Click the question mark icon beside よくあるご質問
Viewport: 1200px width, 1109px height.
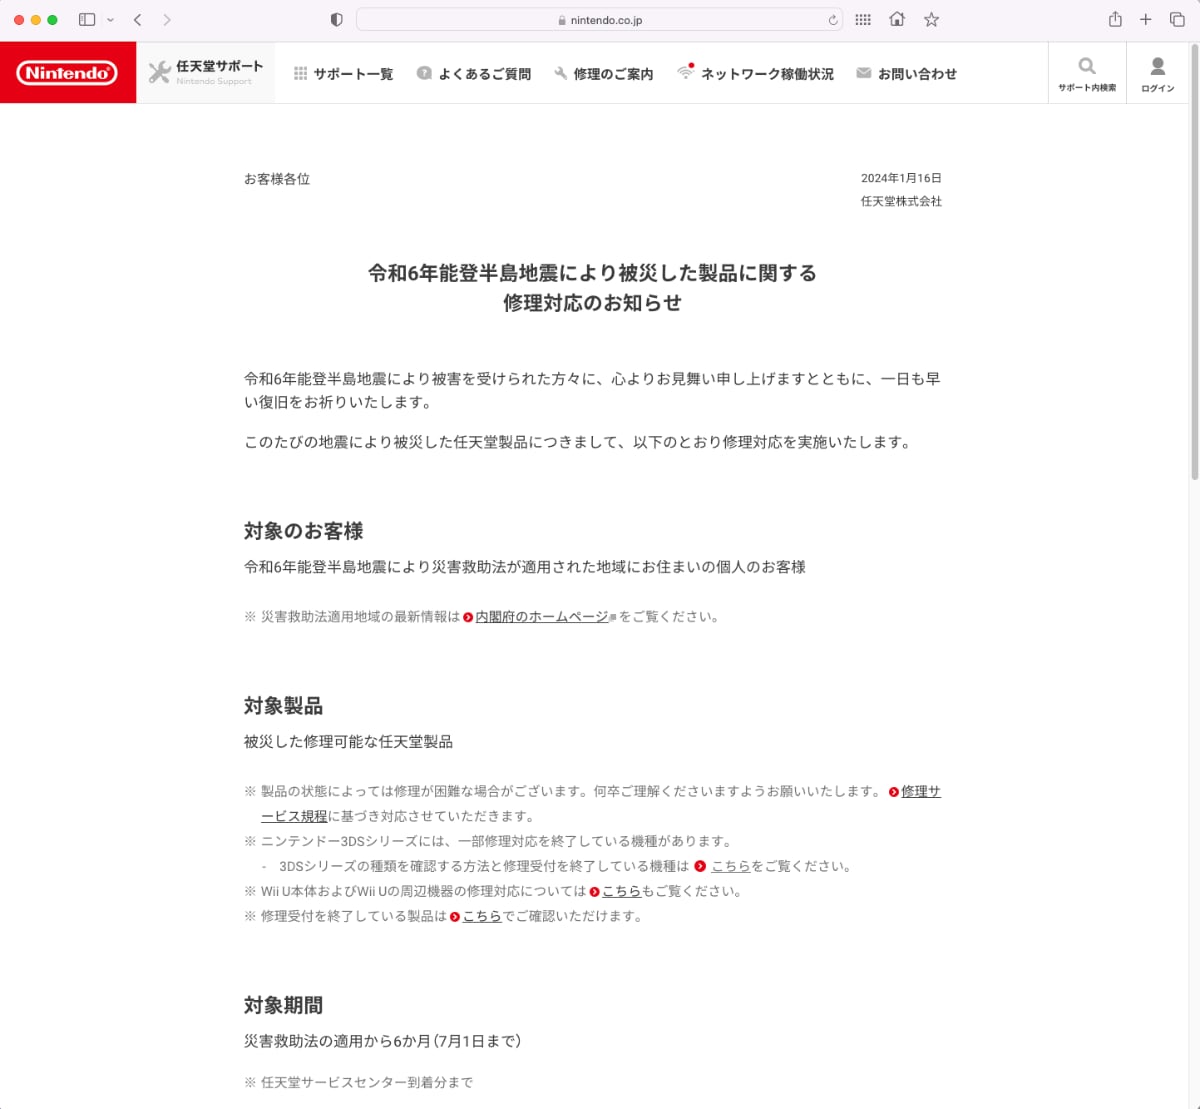tap(424, 73)
